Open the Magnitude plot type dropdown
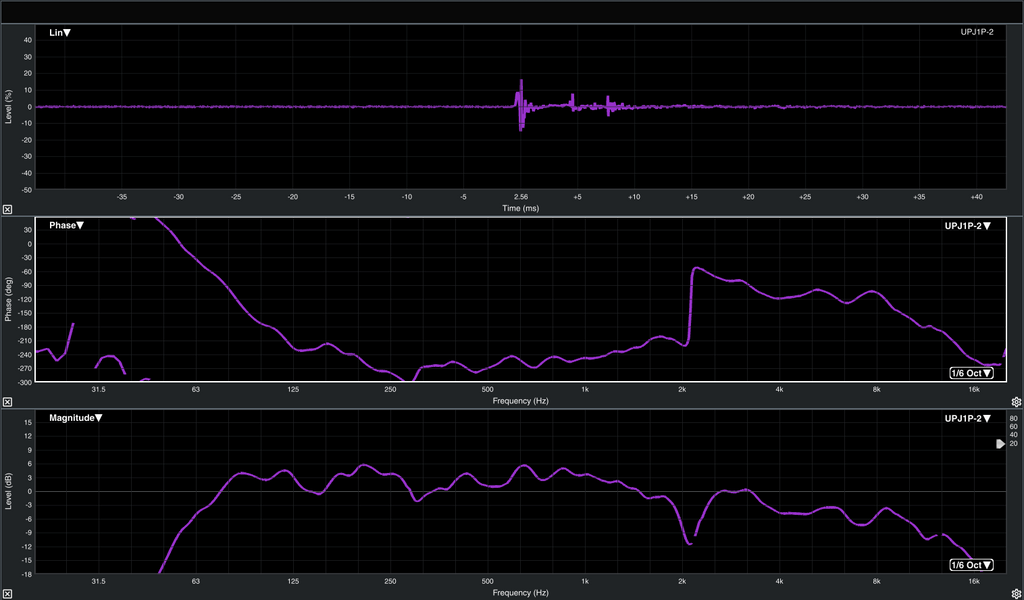This screenshot has height=600, width=1024. click(x=76, y=418)
